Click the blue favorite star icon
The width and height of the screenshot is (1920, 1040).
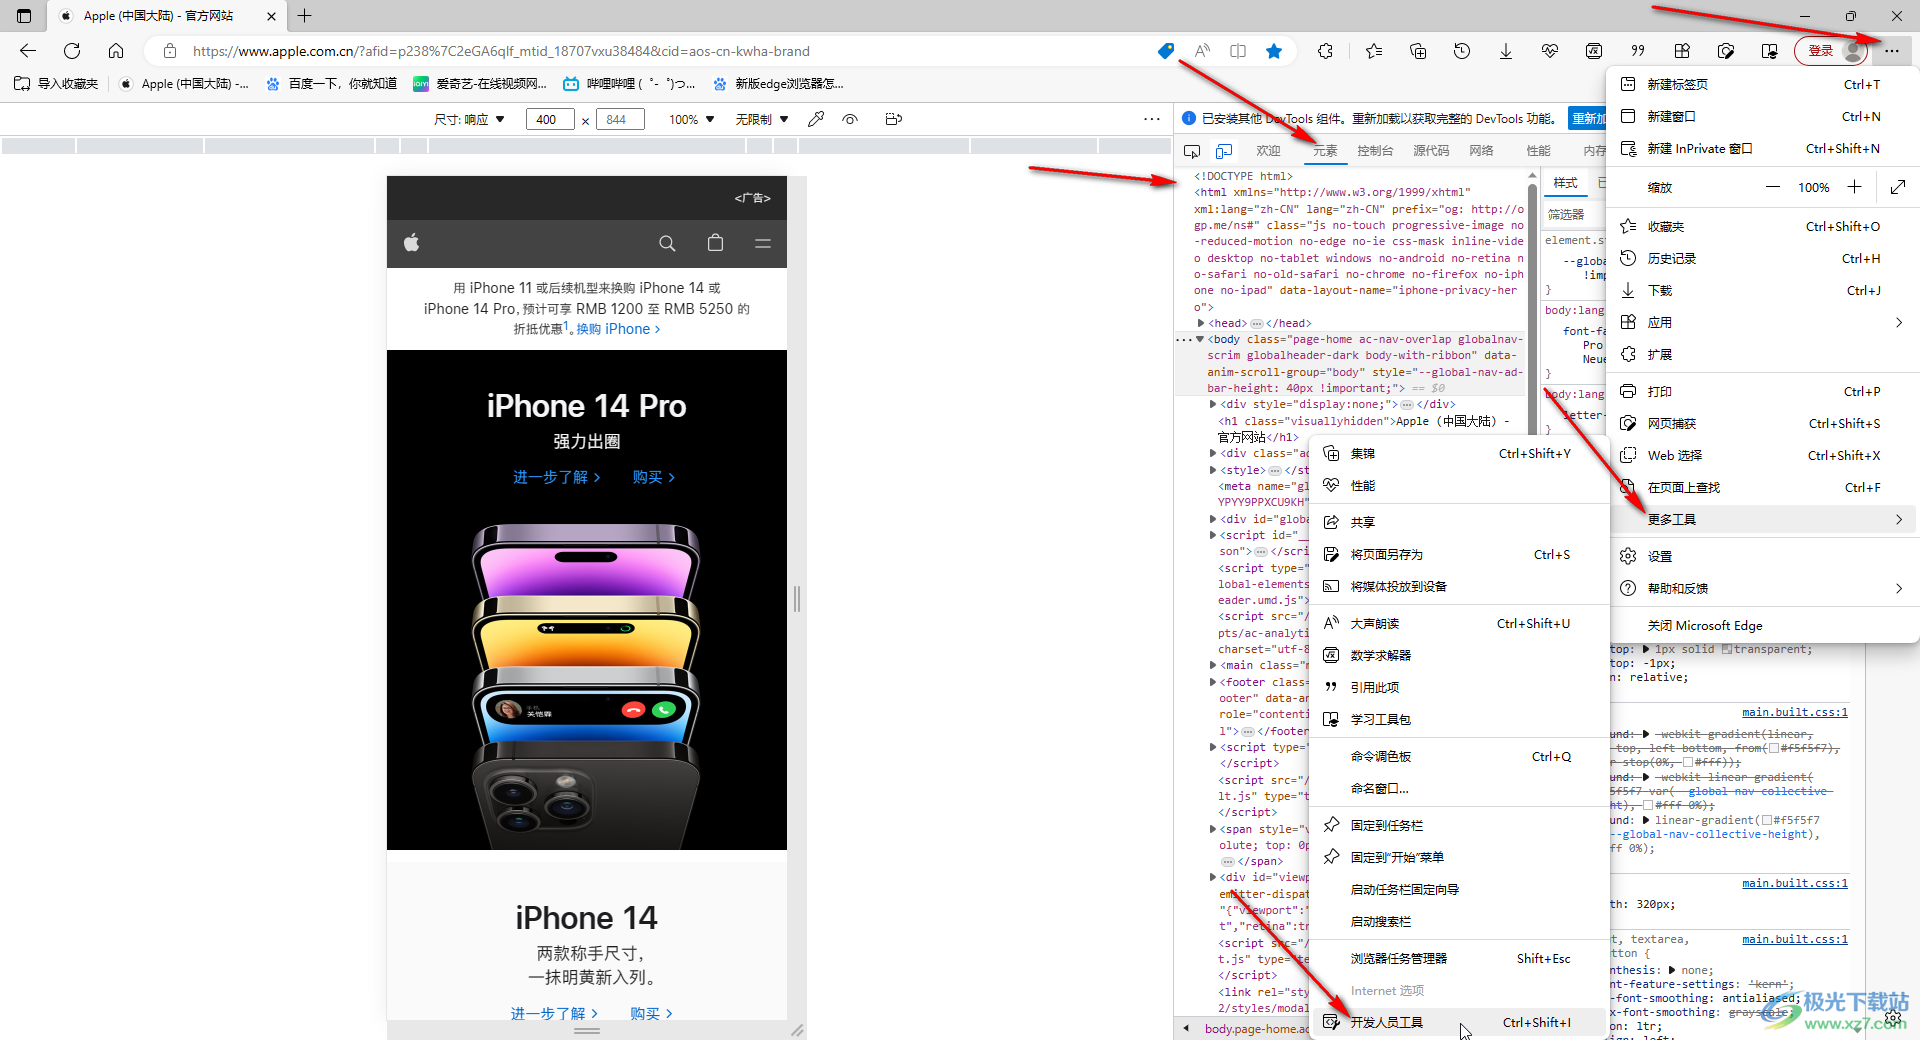click(1274, 51)
